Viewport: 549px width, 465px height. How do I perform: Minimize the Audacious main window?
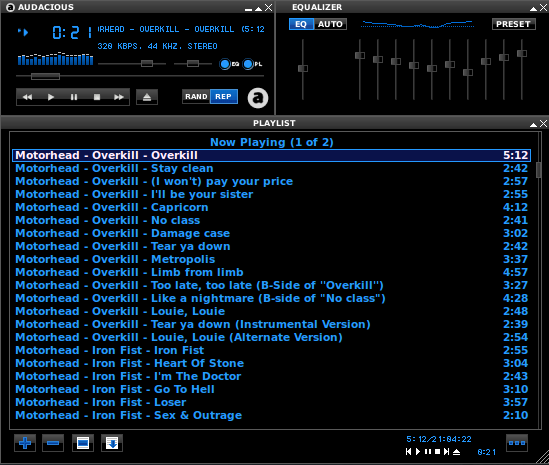pos(248,9)
